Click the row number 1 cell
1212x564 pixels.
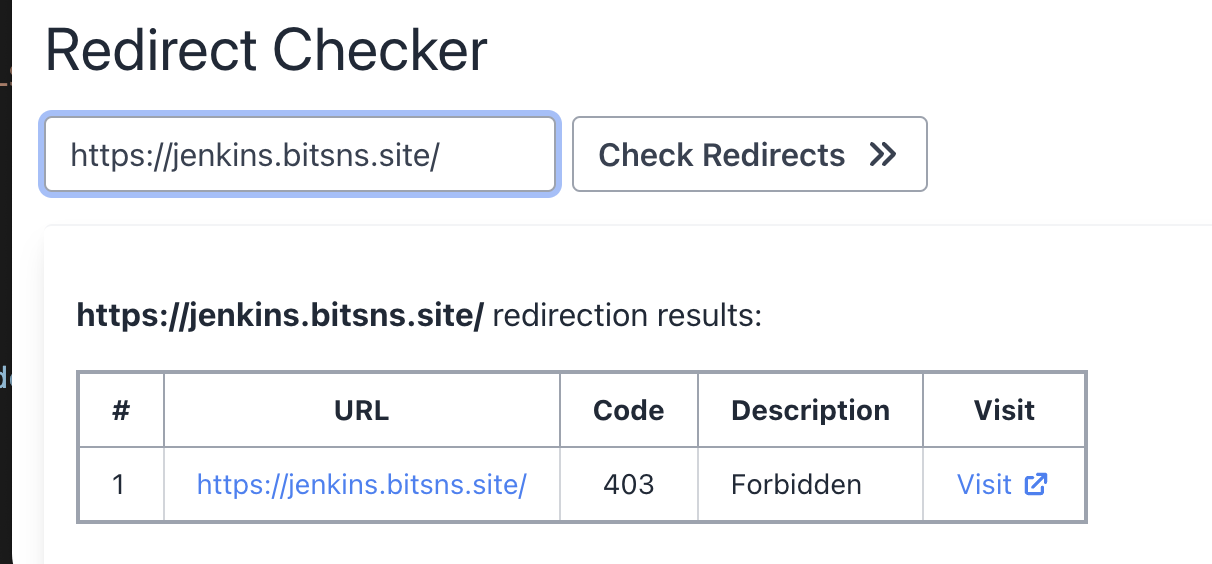[x=121, y=485]
